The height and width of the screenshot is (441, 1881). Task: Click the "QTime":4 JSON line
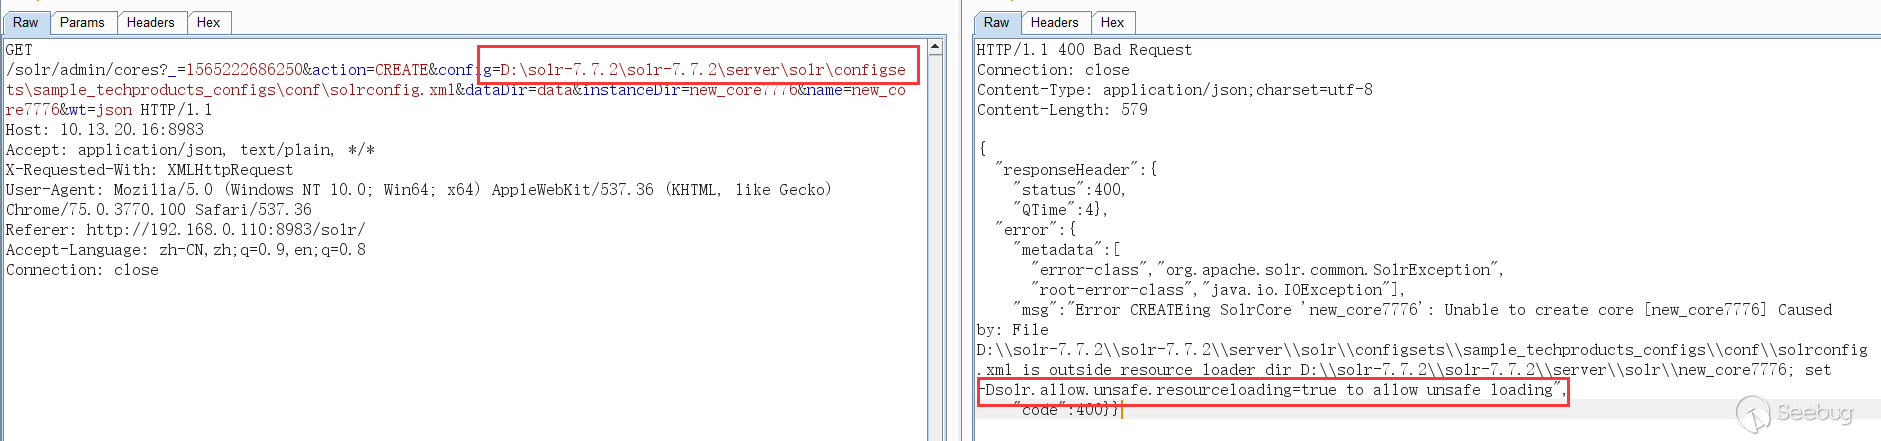[1060, 210]
